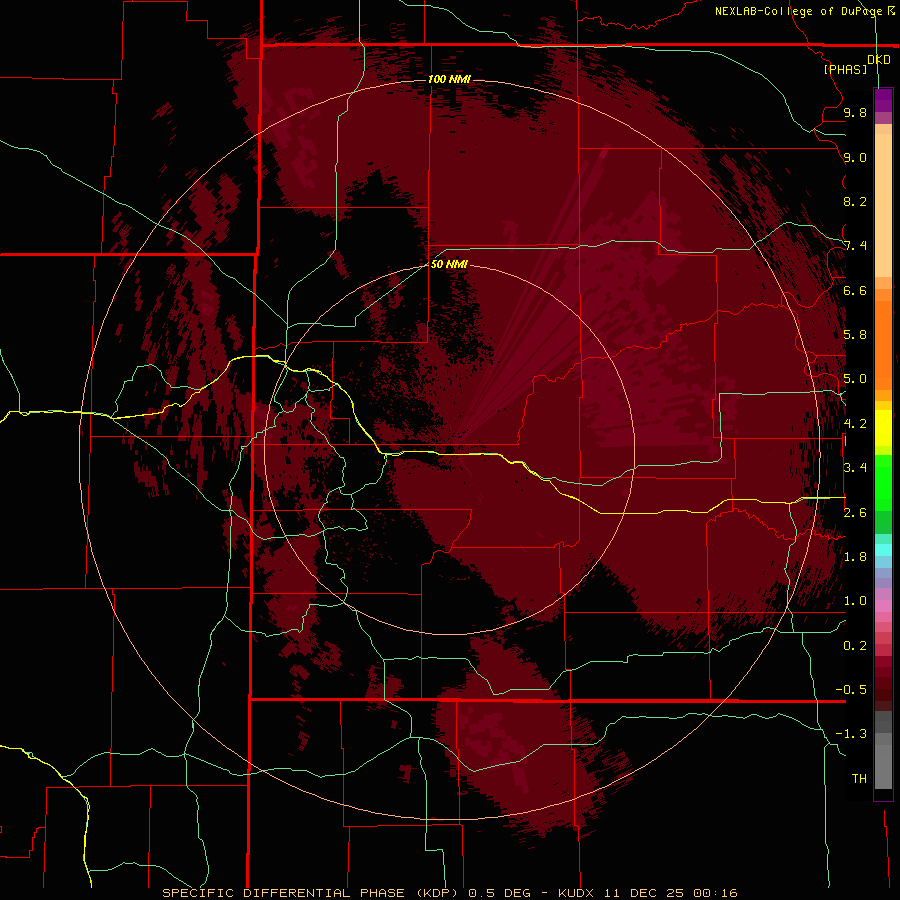This screenshot has height=900, width=900.
Task: Click the 5.8 legend value
Action: (855, 334)
